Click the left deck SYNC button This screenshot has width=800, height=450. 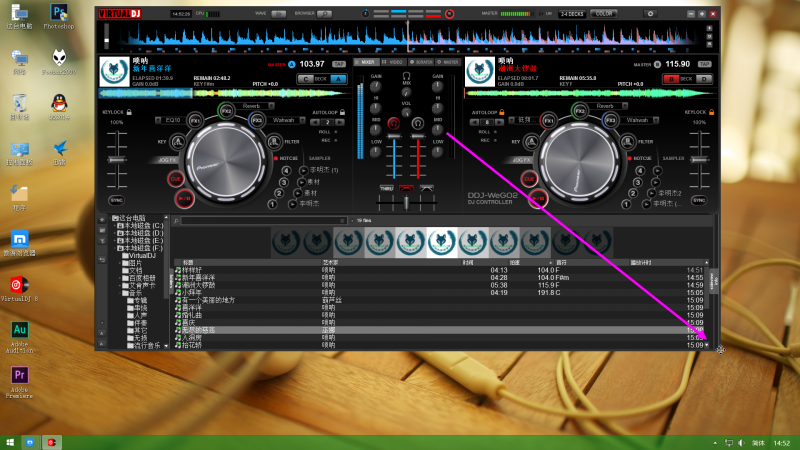pyautogui.click(x=116, y=199)
